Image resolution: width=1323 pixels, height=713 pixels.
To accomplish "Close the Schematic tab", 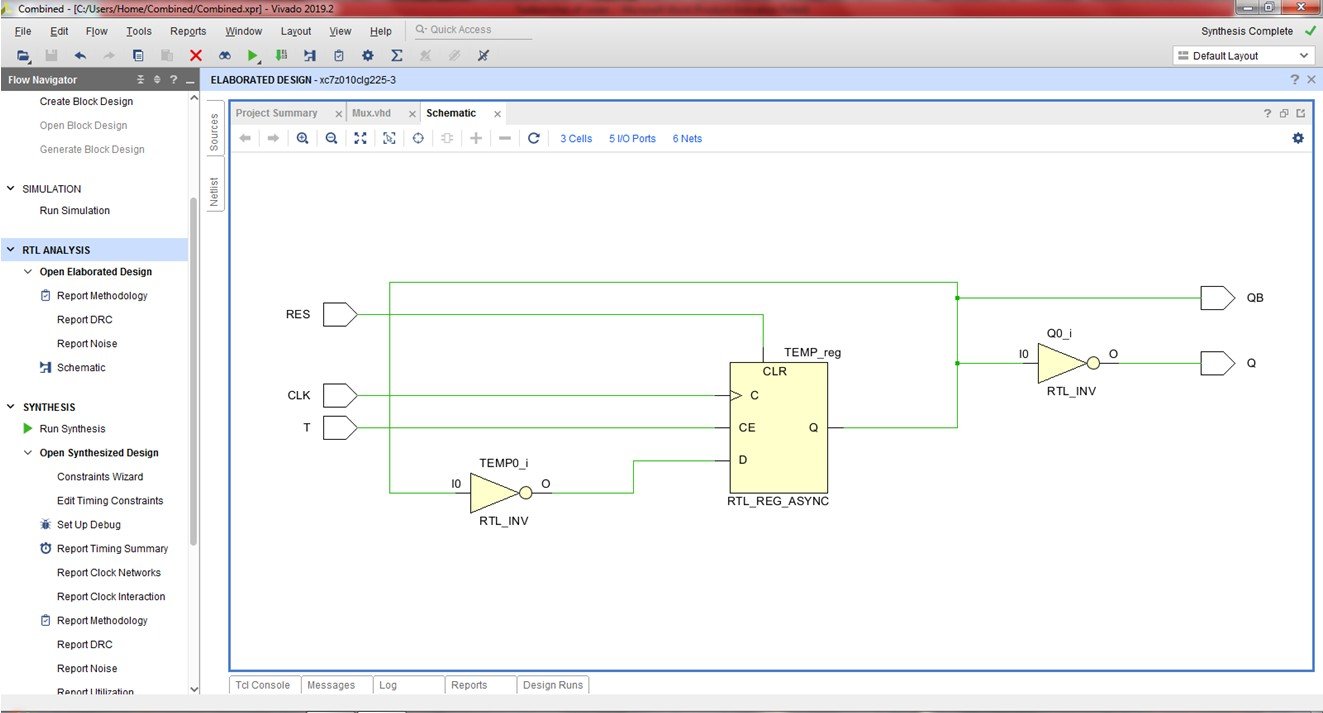I will click(x=498, y=114).
